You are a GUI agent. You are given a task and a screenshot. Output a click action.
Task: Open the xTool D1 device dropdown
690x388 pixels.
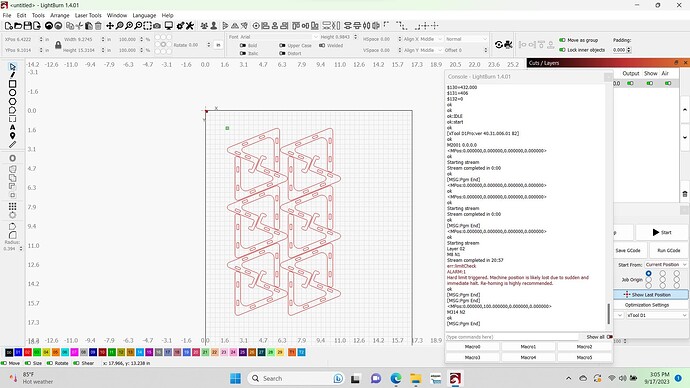(657, 315)
